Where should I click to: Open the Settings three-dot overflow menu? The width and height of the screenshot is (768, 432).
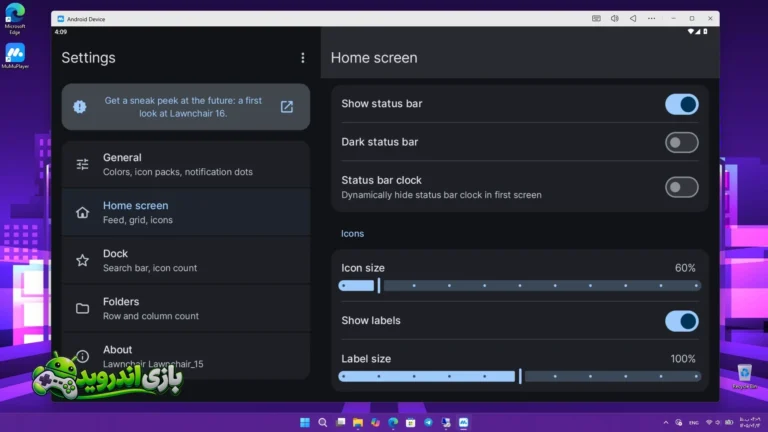(x=303, y=58)
